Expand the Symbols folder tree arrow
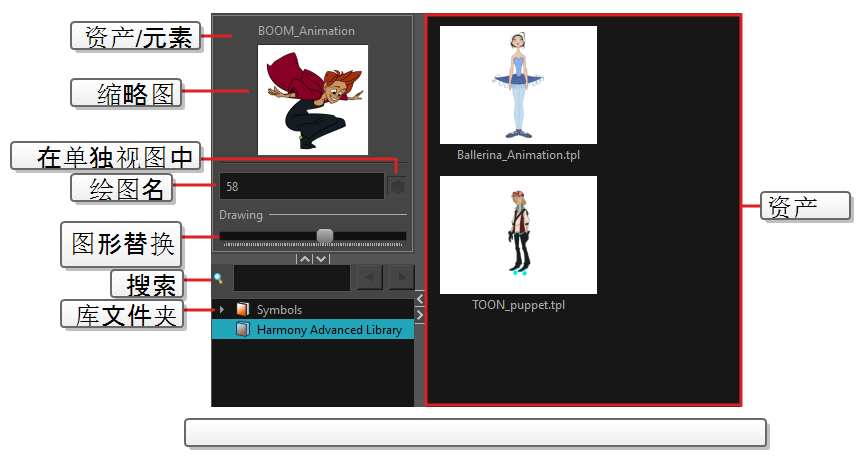This screenshot has width=866, height=462. [x=222, y=310]
